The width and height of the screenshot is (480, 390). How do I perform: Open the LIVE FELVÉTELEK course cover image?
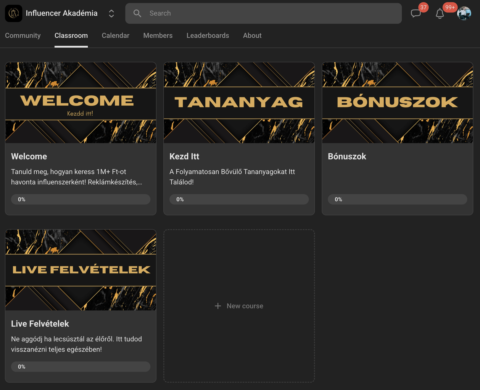pos(81,270)
